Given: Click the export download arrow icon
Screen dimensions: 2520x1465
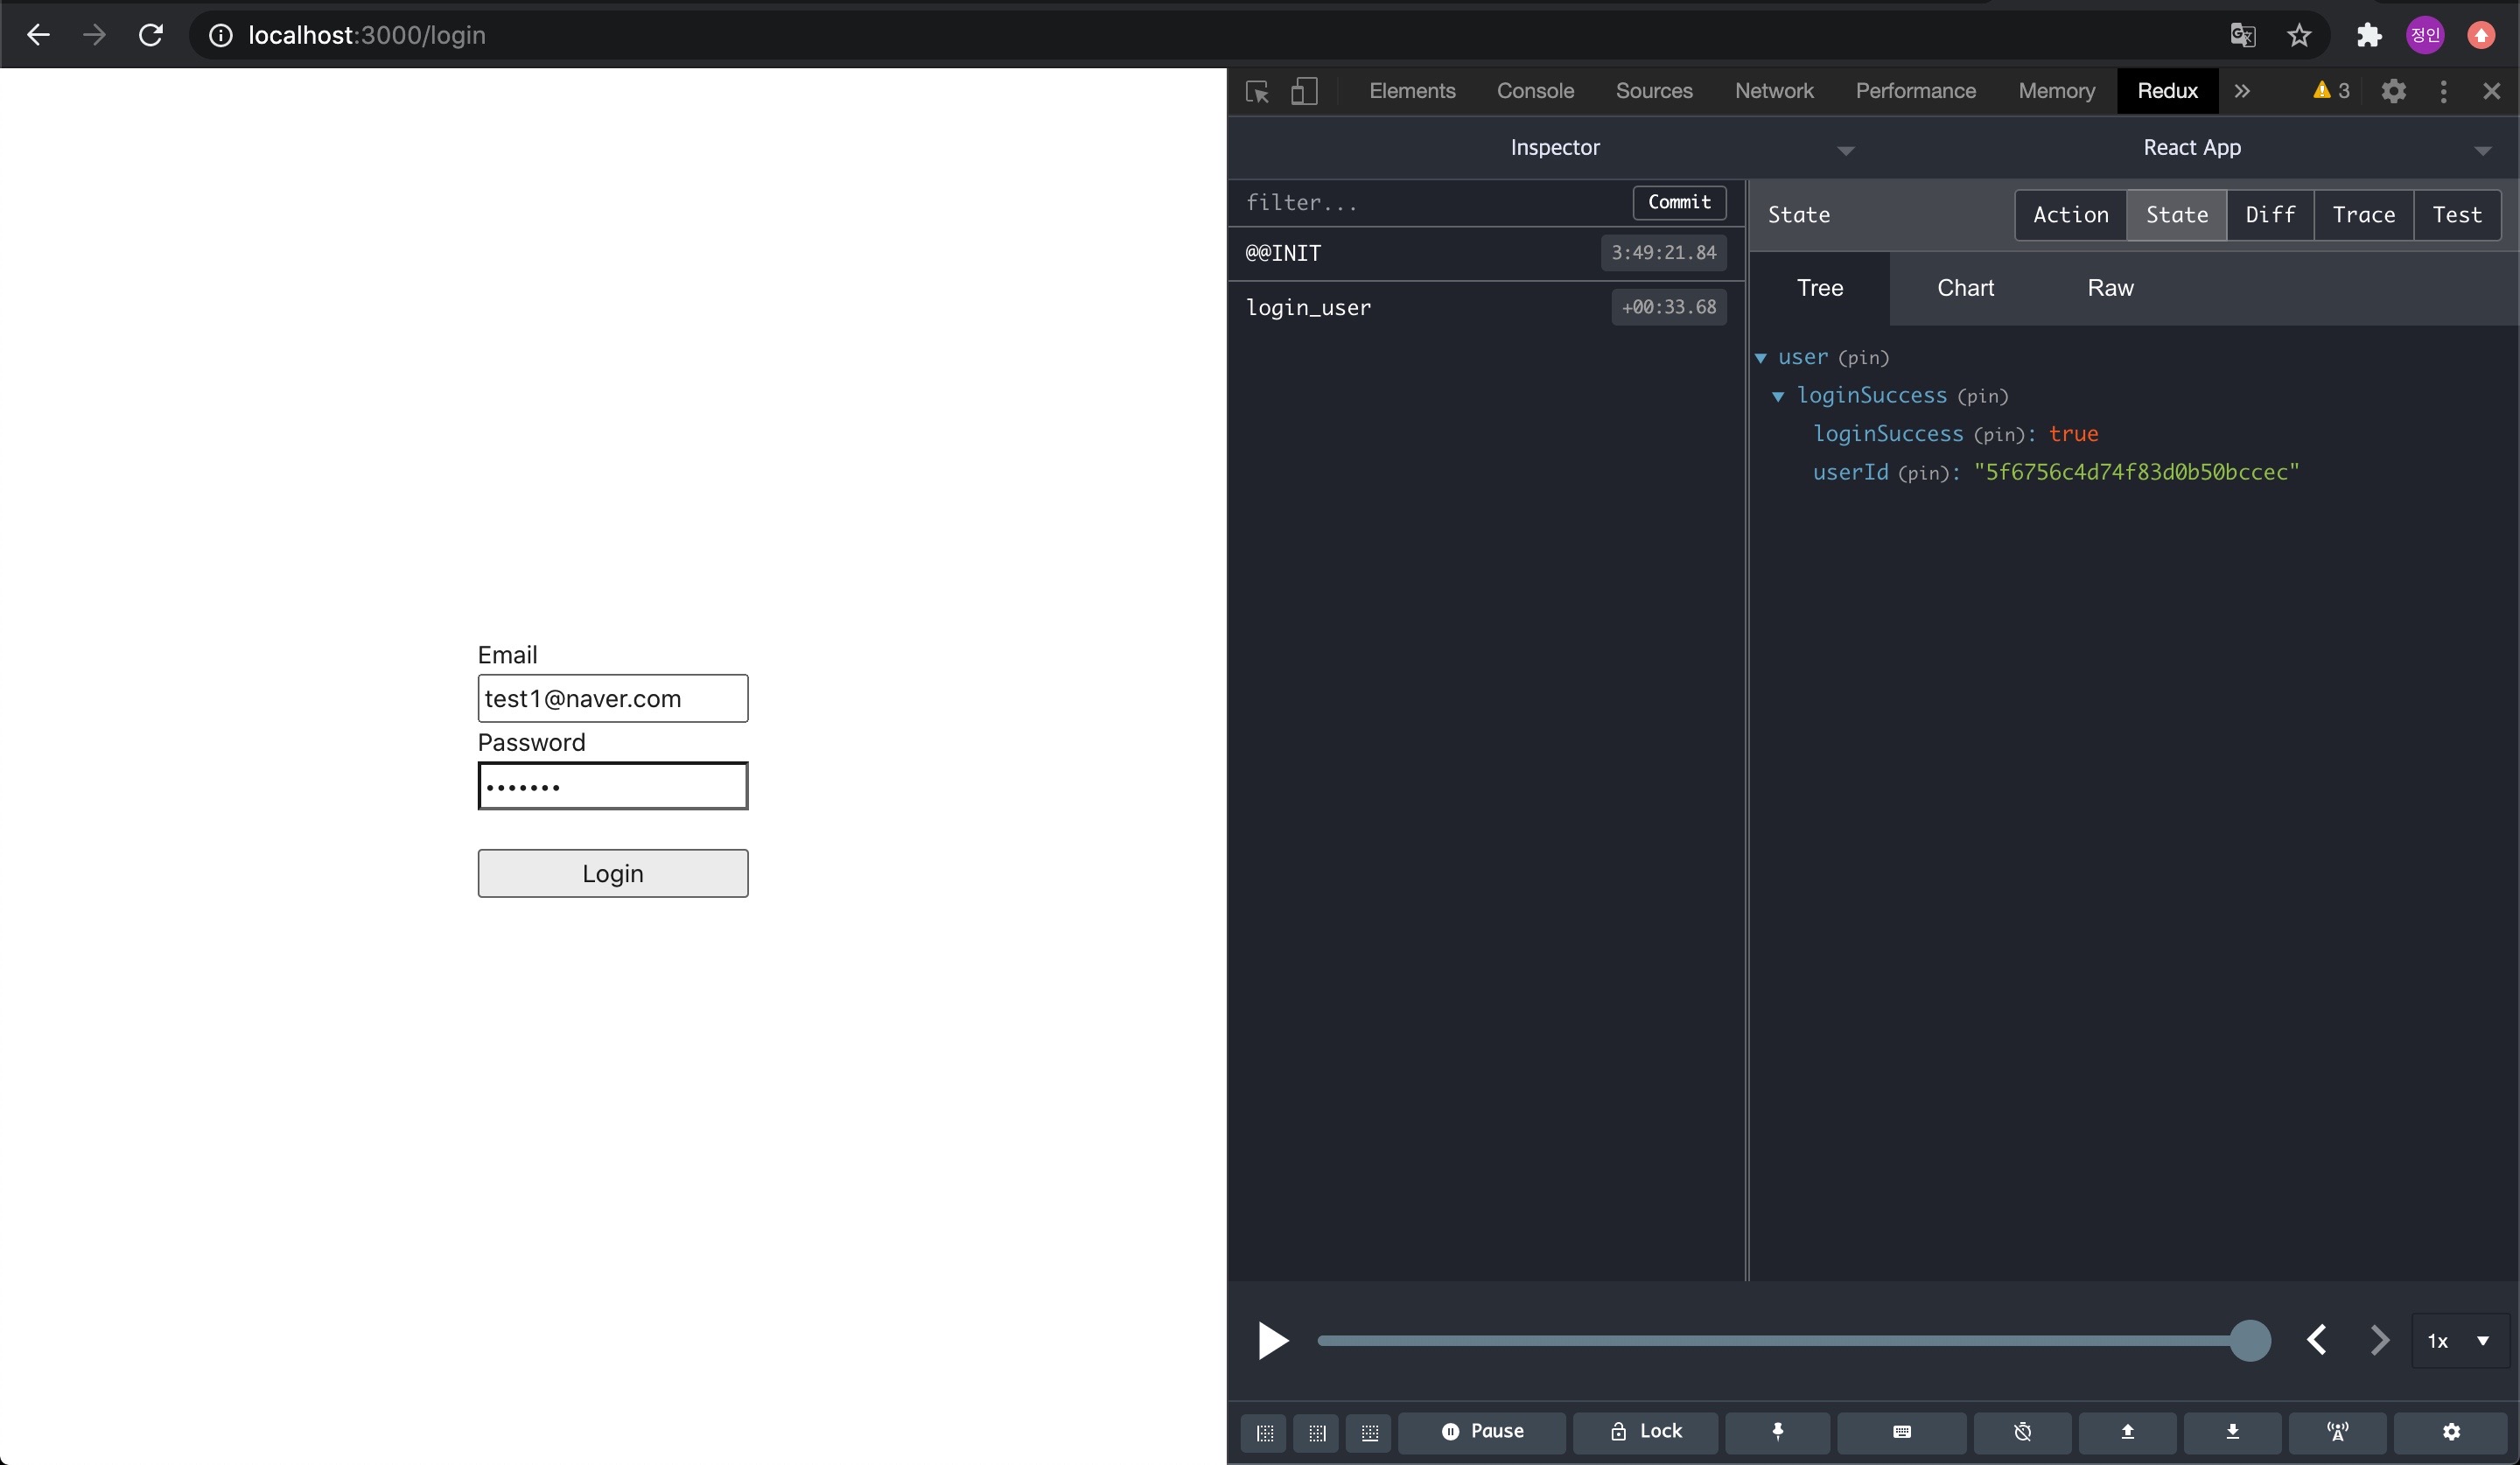Looking at the screenshot, I should click(x=2232, y=1431).
